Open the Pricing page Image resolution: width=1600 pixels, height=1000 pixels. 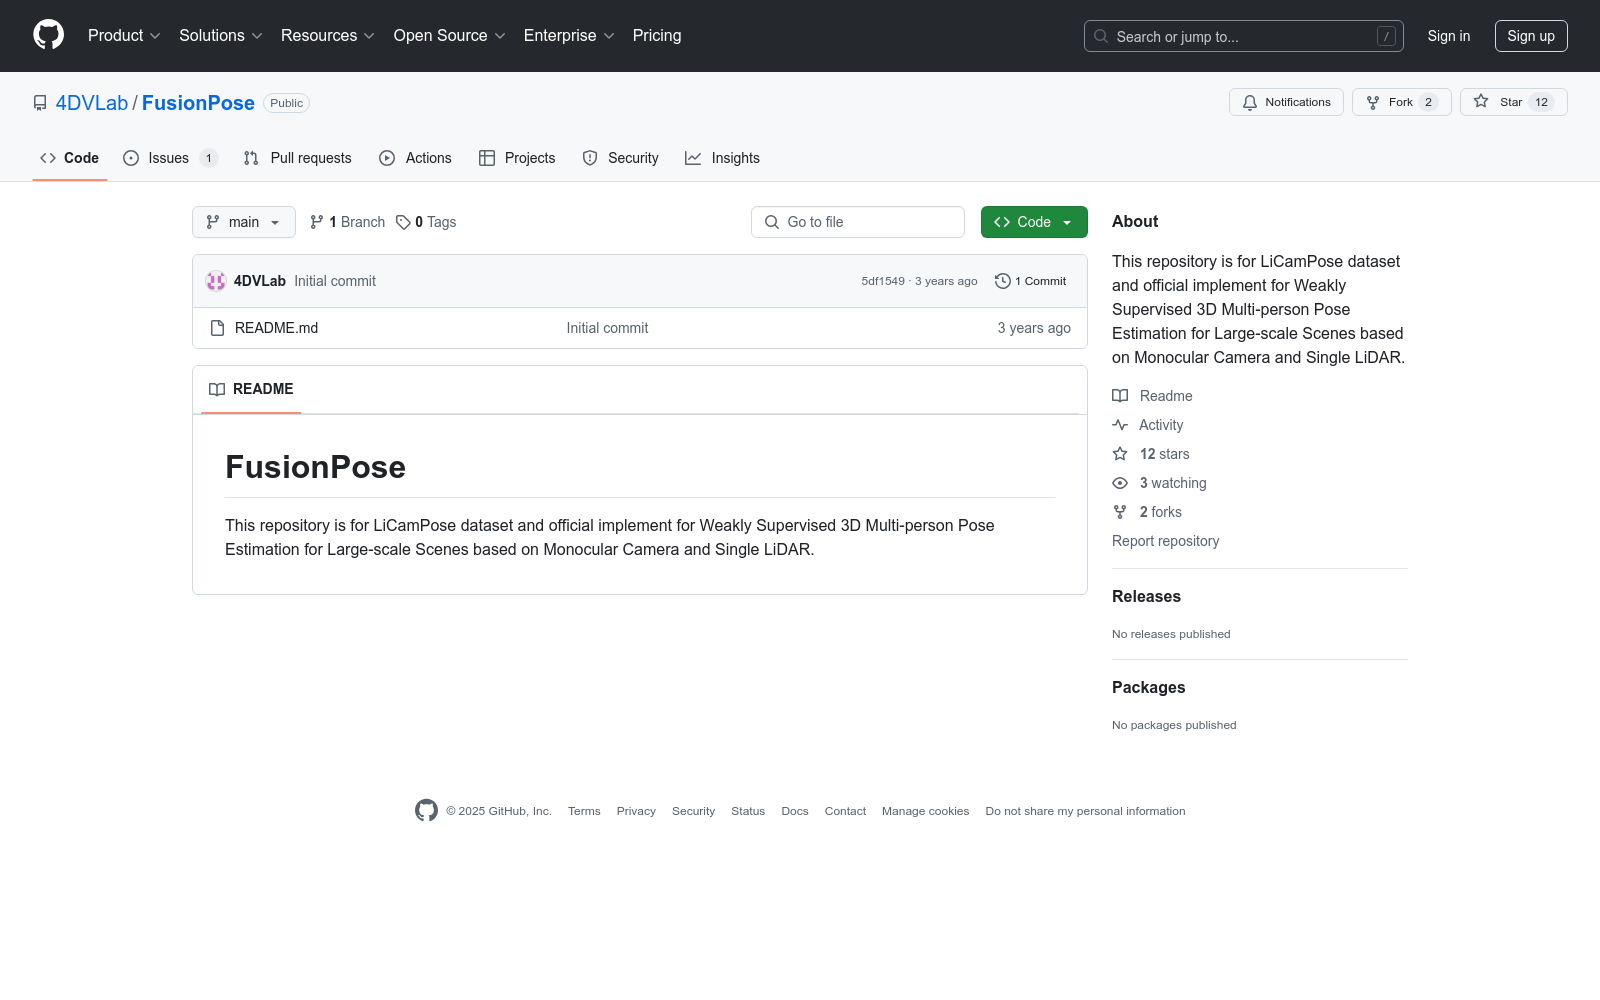coord(657,36)
